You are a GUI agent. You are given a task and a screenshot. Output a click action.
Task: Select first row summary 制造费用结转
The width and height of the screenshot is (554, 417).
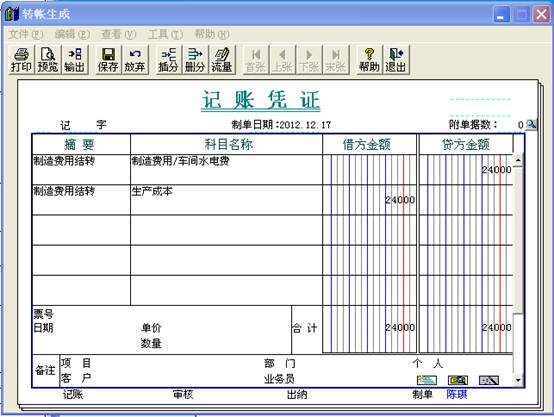click(81, 169)
